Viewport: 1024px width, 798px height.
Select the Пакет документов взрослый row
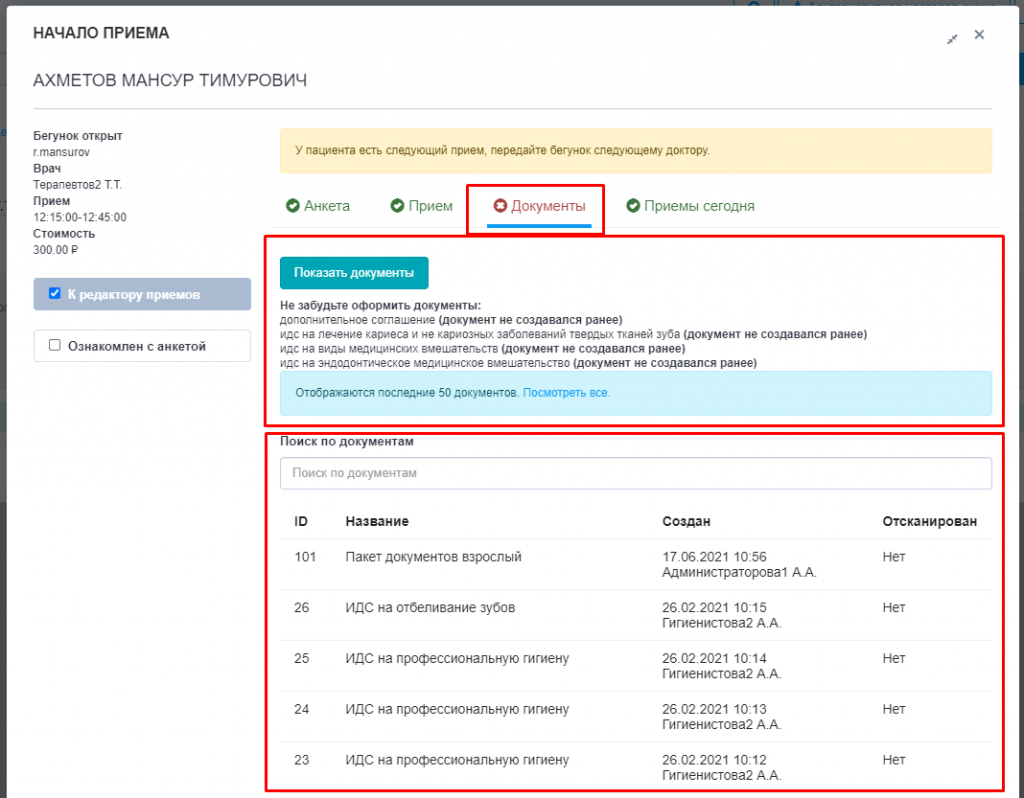click(x=635, y=564)
